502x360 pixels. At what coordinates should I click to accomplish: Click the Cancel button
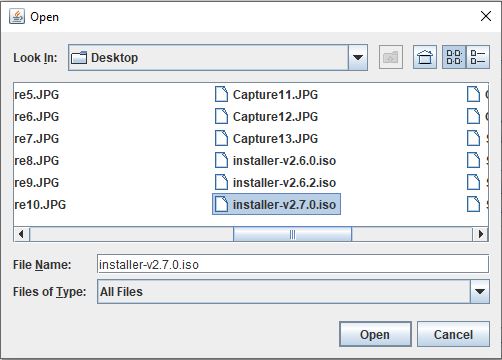click(x=453, y=334)
